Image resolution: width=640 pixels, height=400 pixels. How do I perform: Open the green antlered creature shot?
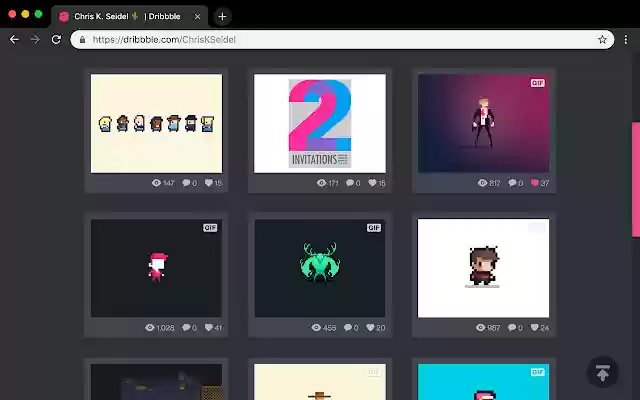pyautogui.click(x=320, y=268)
